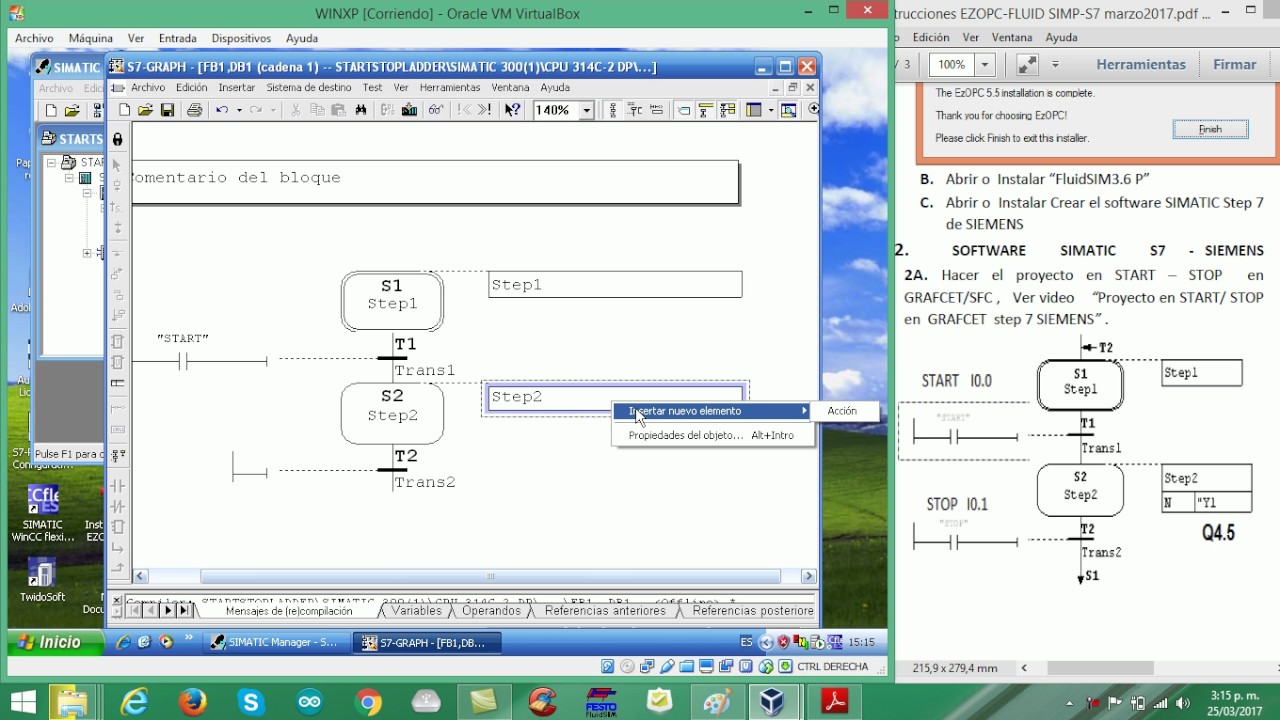Switch to the Variables tab

tap(416, 611)
